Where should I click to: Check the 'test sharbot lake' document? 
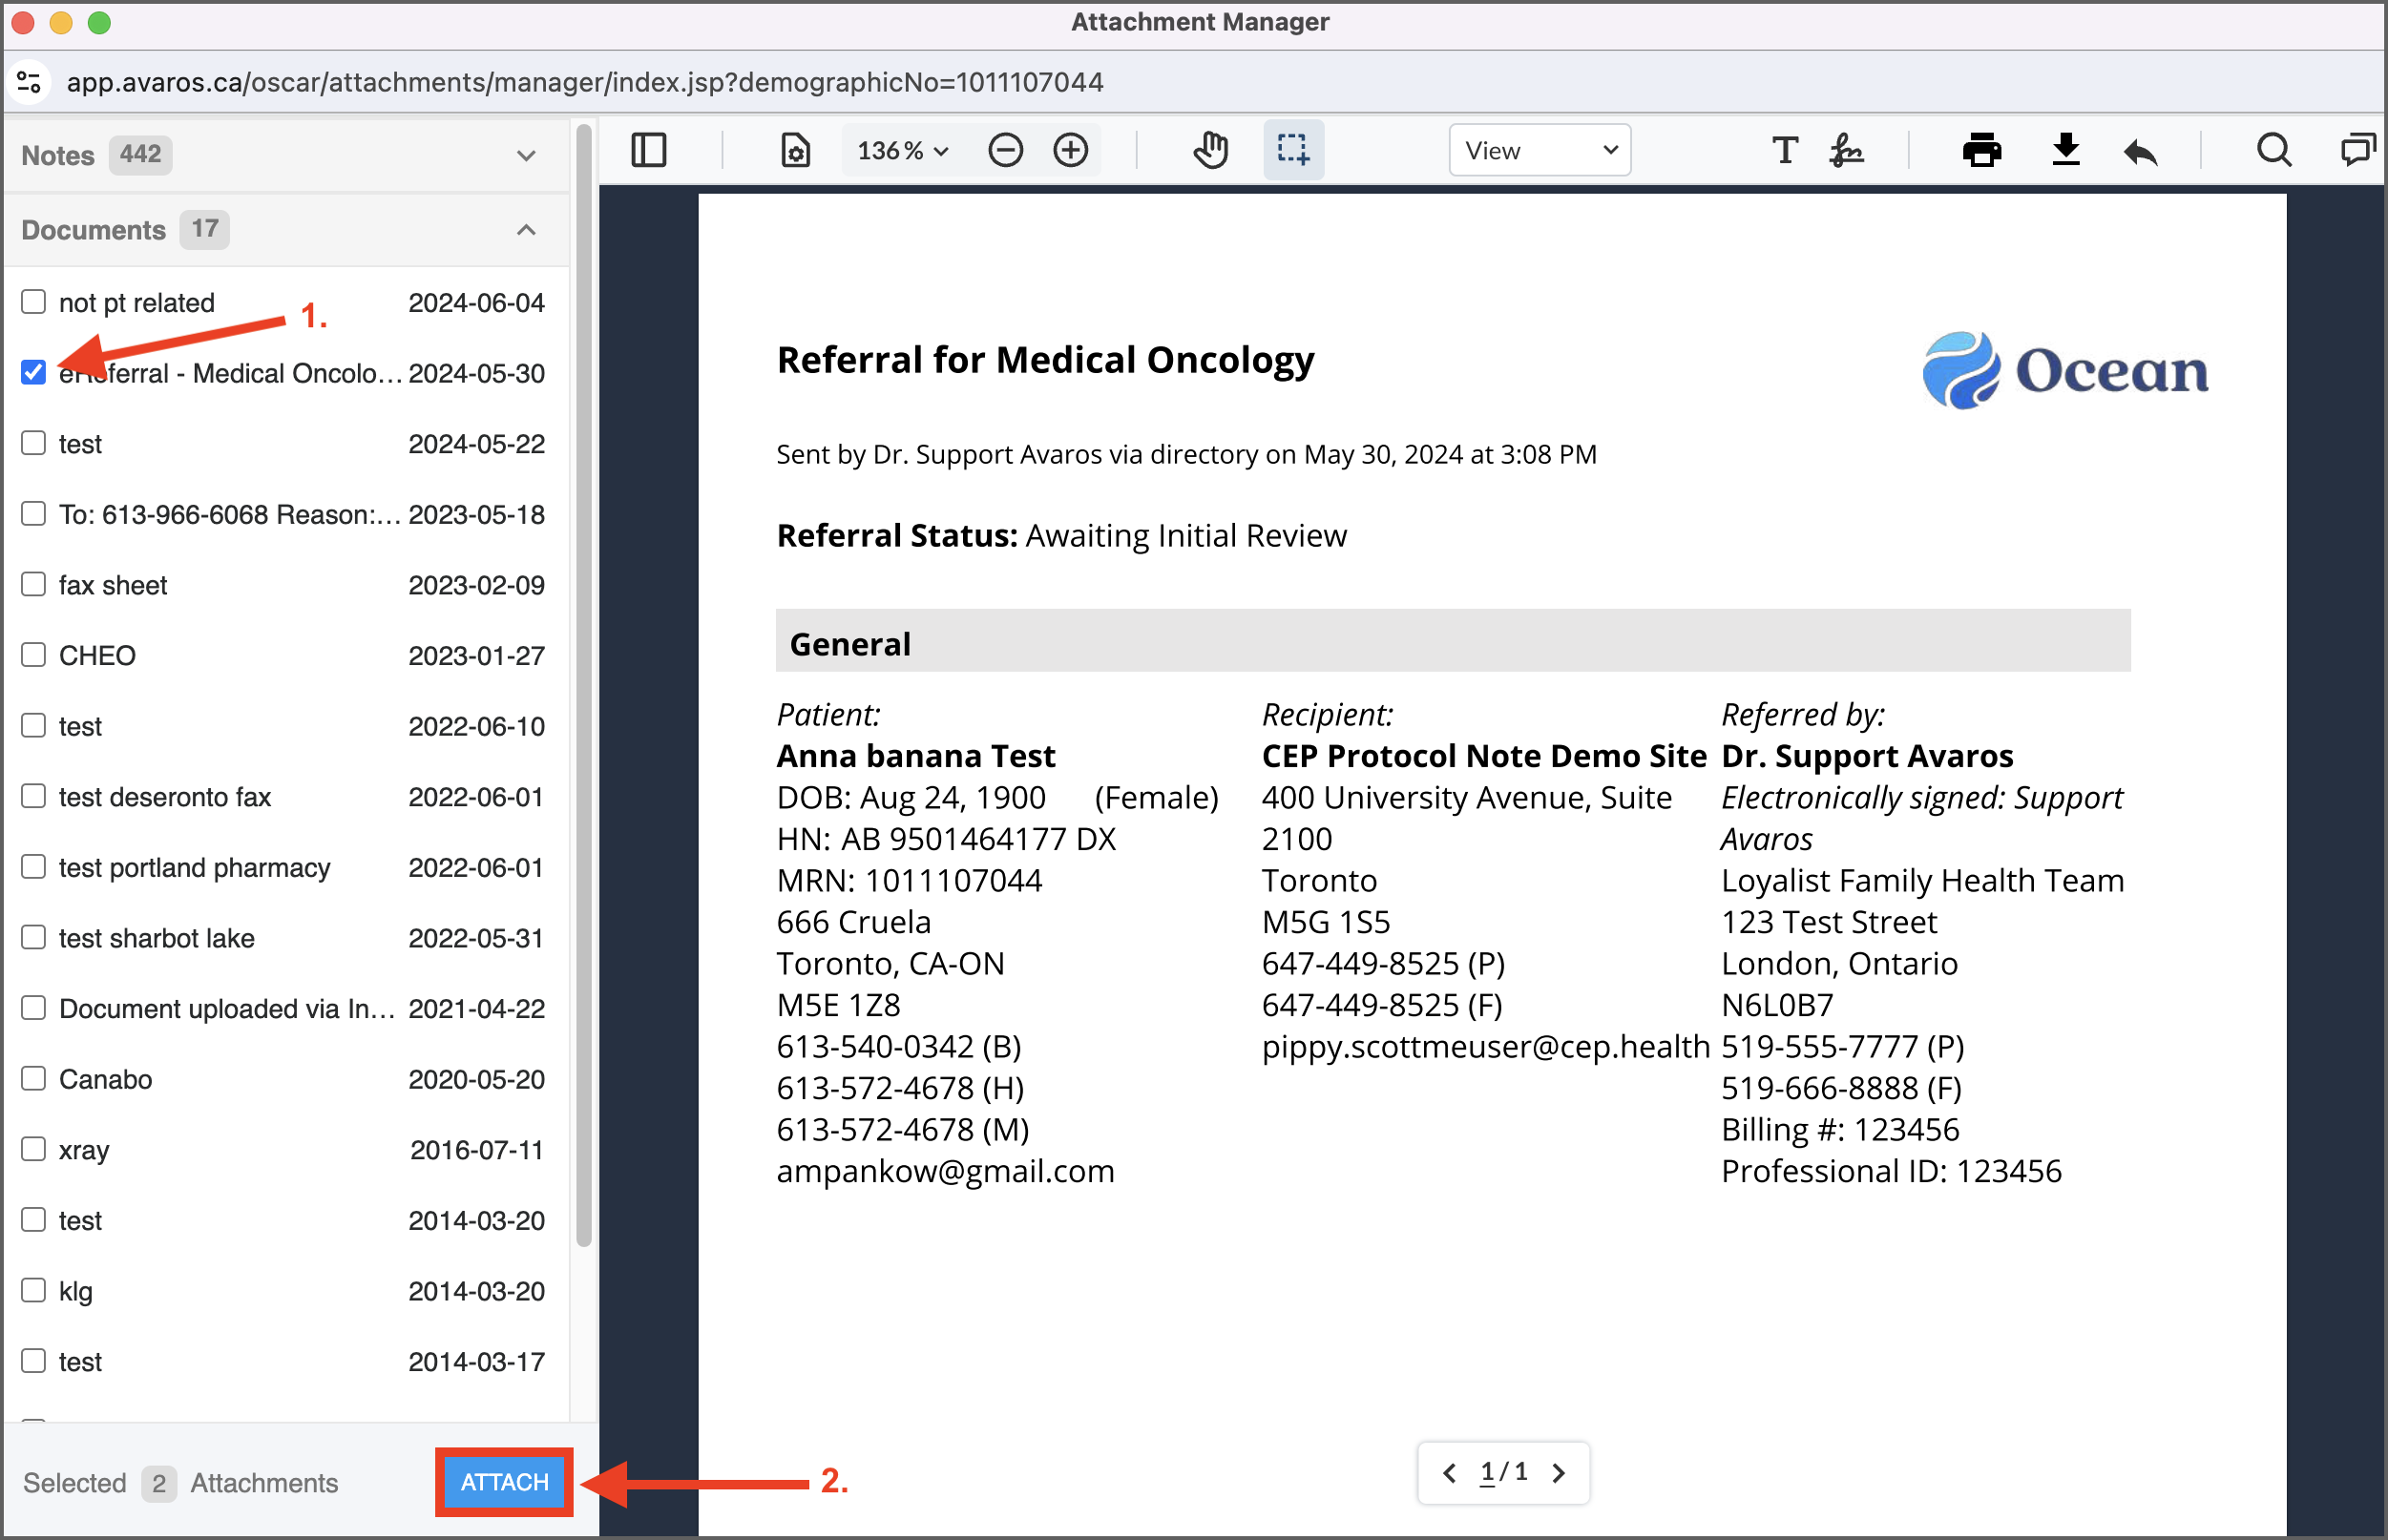coord(34,937)
